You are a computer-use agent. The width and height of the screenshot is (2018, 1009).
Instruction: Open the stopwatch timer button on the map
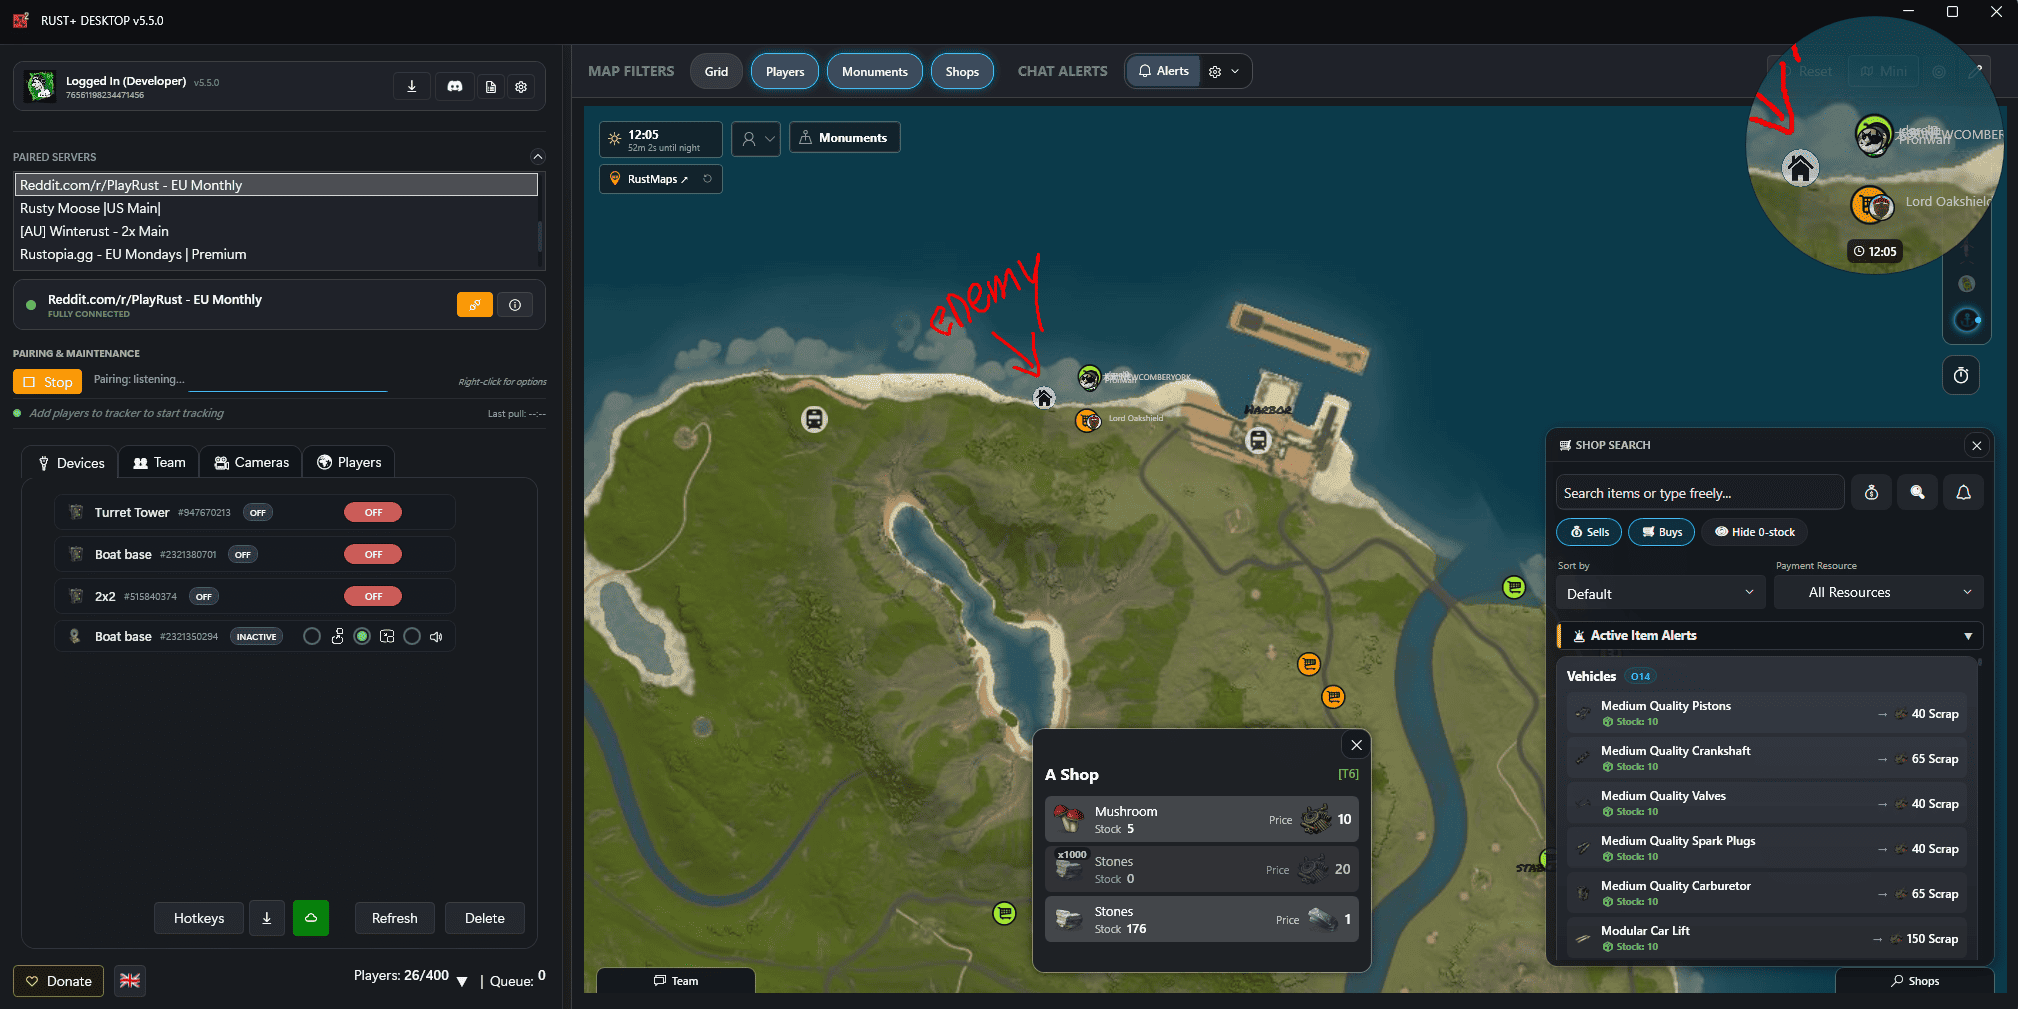point(1961,375)
